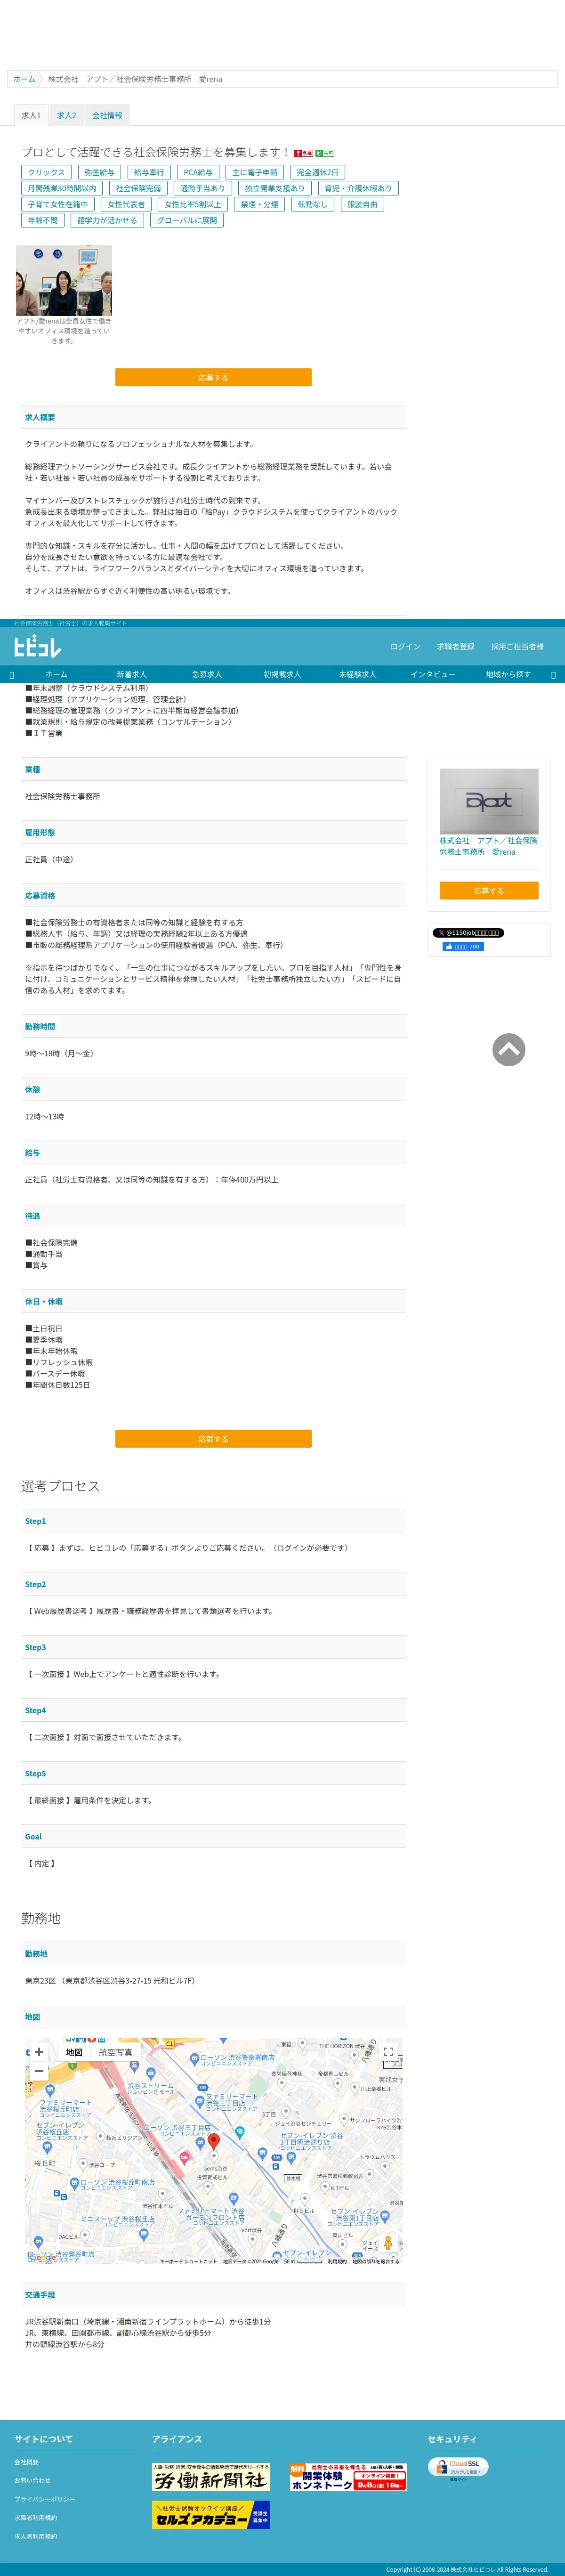Screen dimensions: 565x2576
Task: Click the scroll-to-top arrow icon
Action: tap(508, 1049)
